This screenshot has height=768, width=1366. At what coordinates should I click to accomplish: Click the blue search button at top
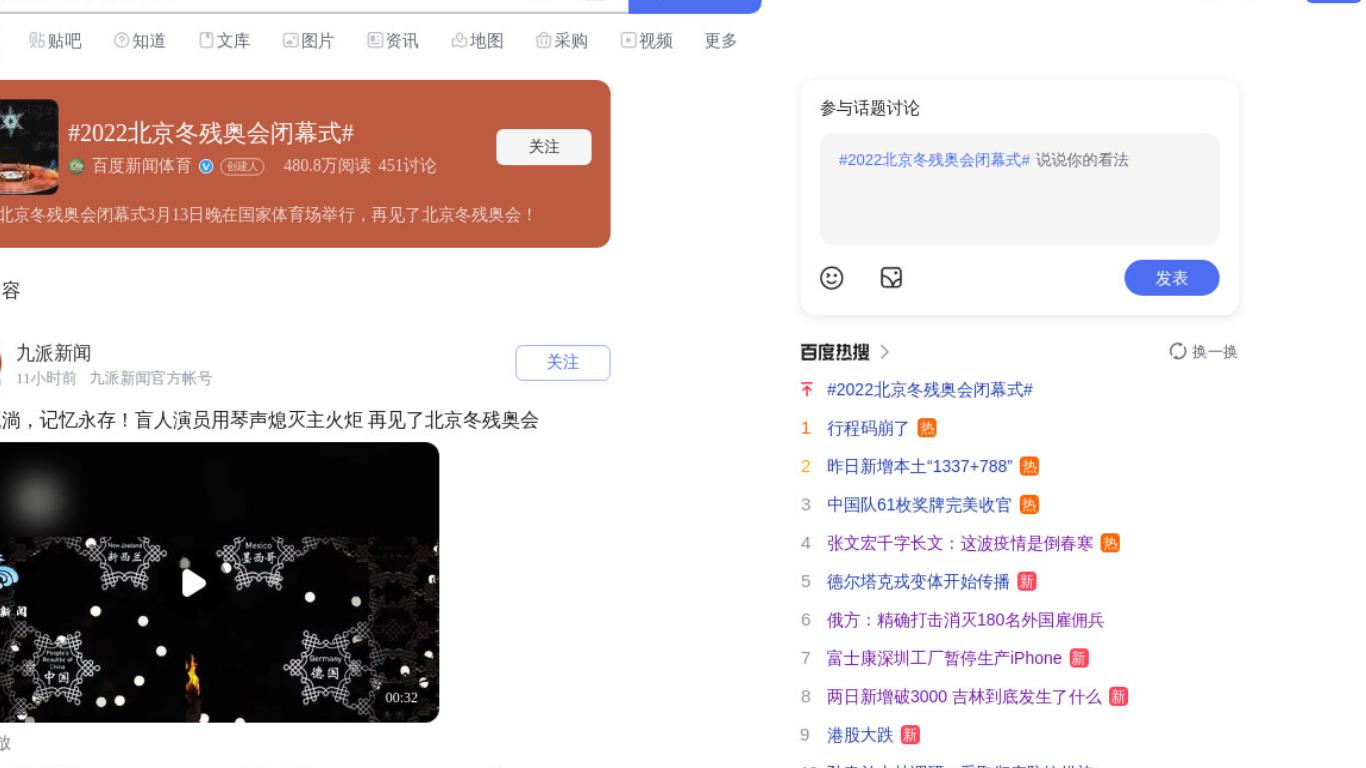[x=695, y=6]
